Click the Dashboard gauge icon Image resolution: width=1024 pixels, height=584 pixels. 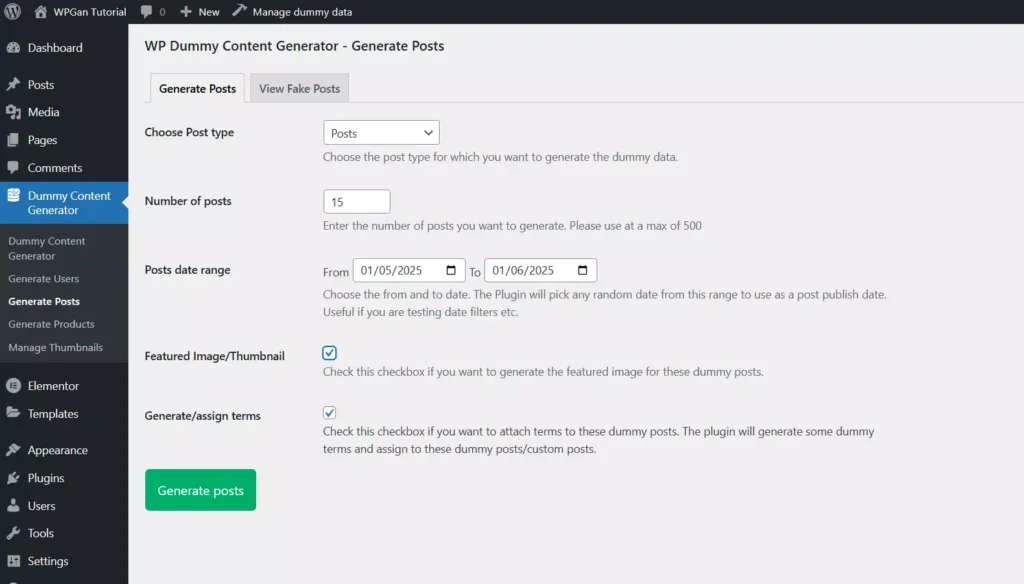(13, 48)
